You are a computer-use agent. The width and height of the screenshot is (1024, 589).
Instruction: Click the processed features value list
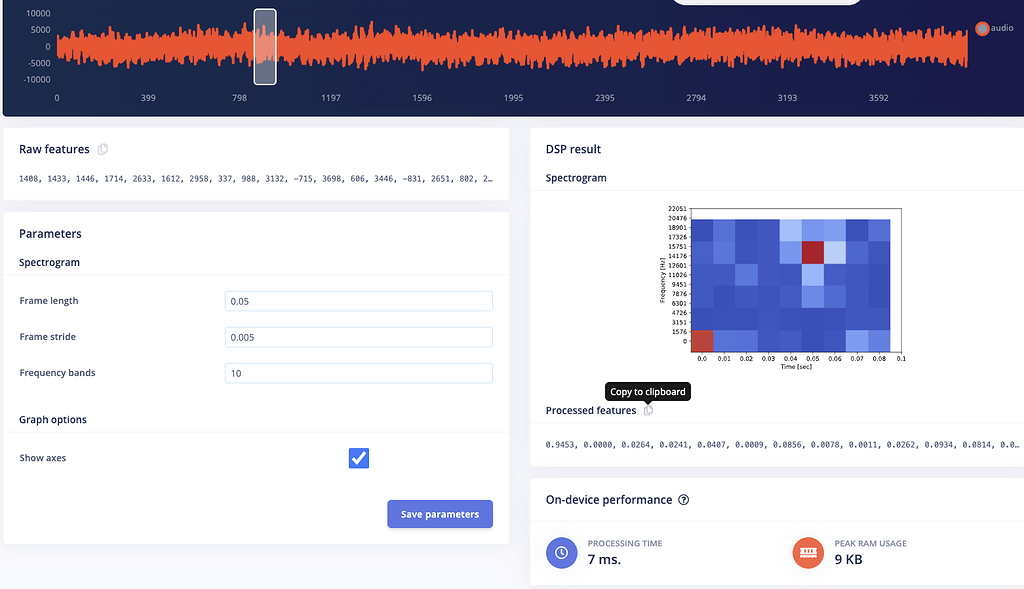point(782,445)
